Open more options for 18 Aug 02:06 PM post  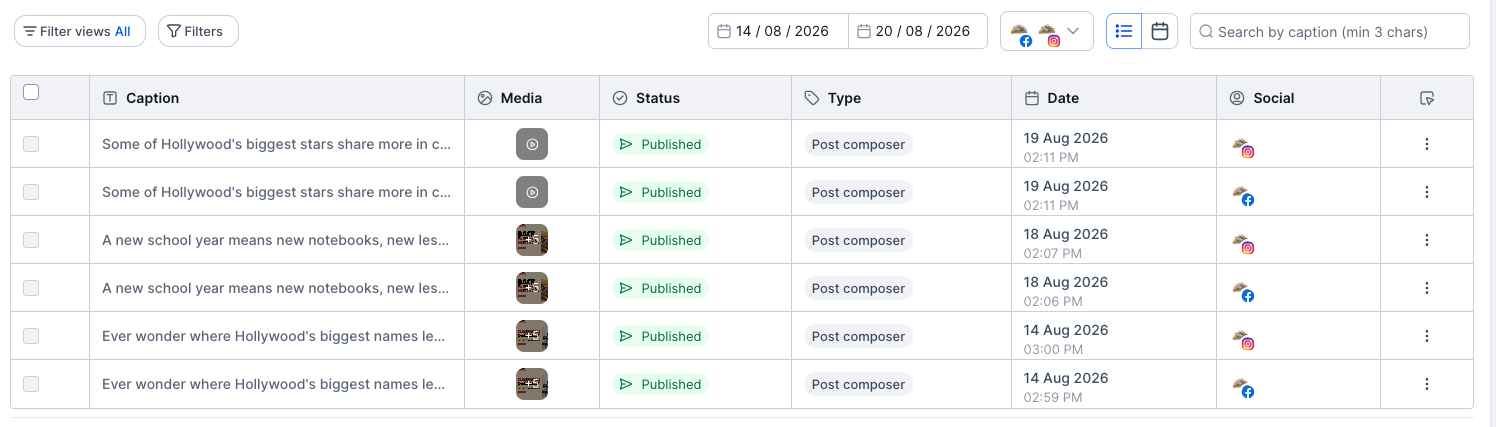1427,288
